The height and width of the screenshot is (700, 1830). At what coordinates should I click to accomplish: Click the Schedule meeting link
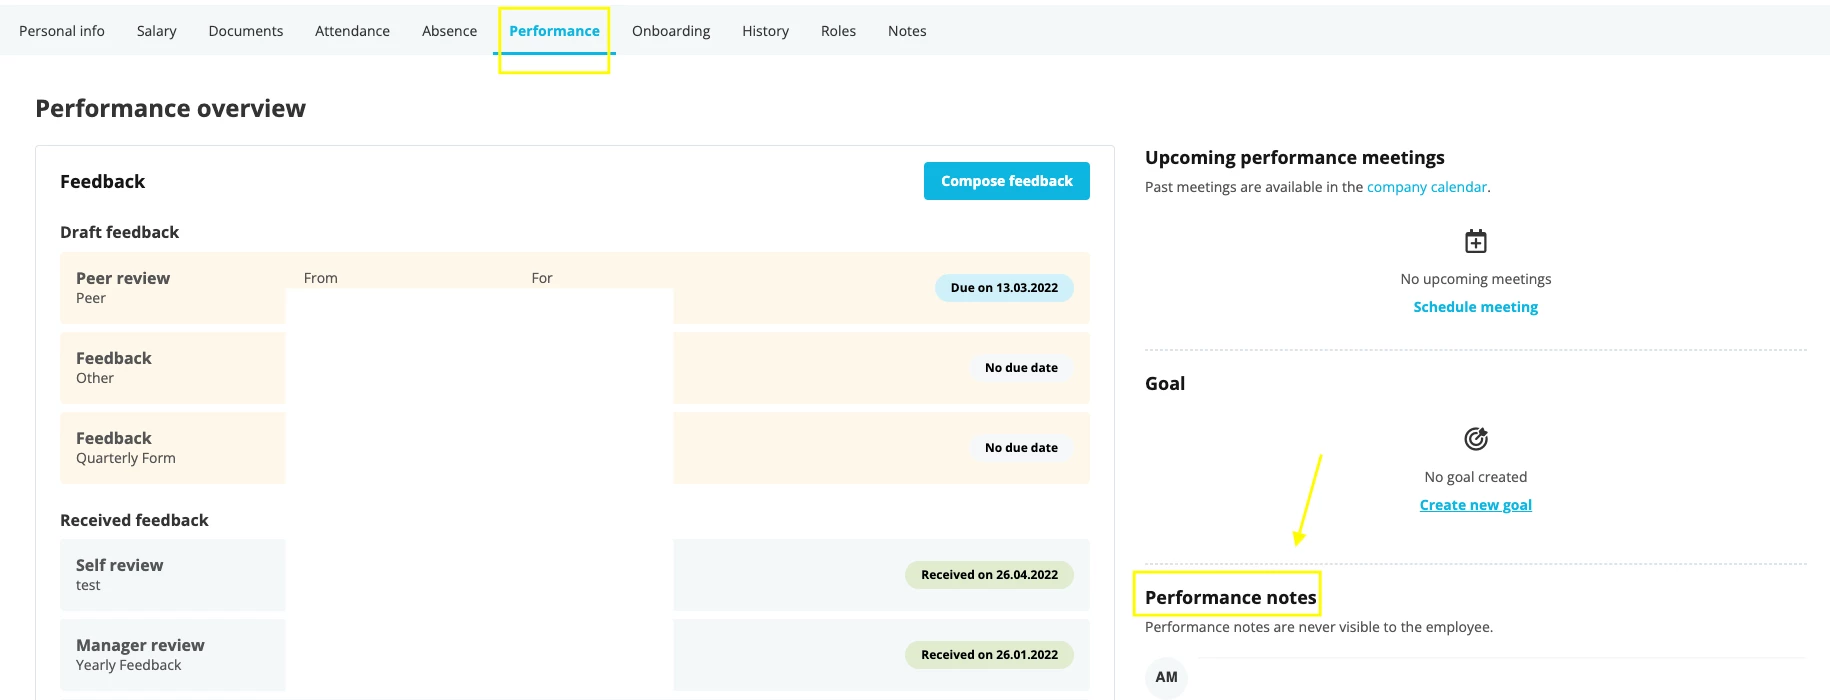coord(1476,307)
